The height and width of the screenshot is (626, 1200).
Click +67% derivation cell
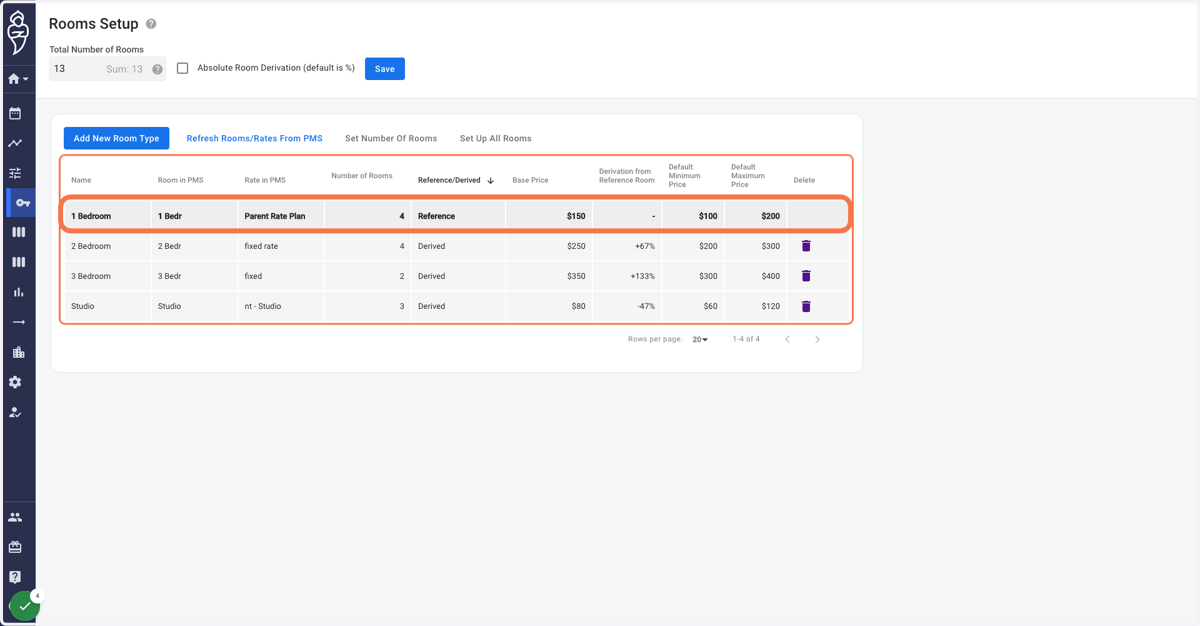[x=628, y=246]
